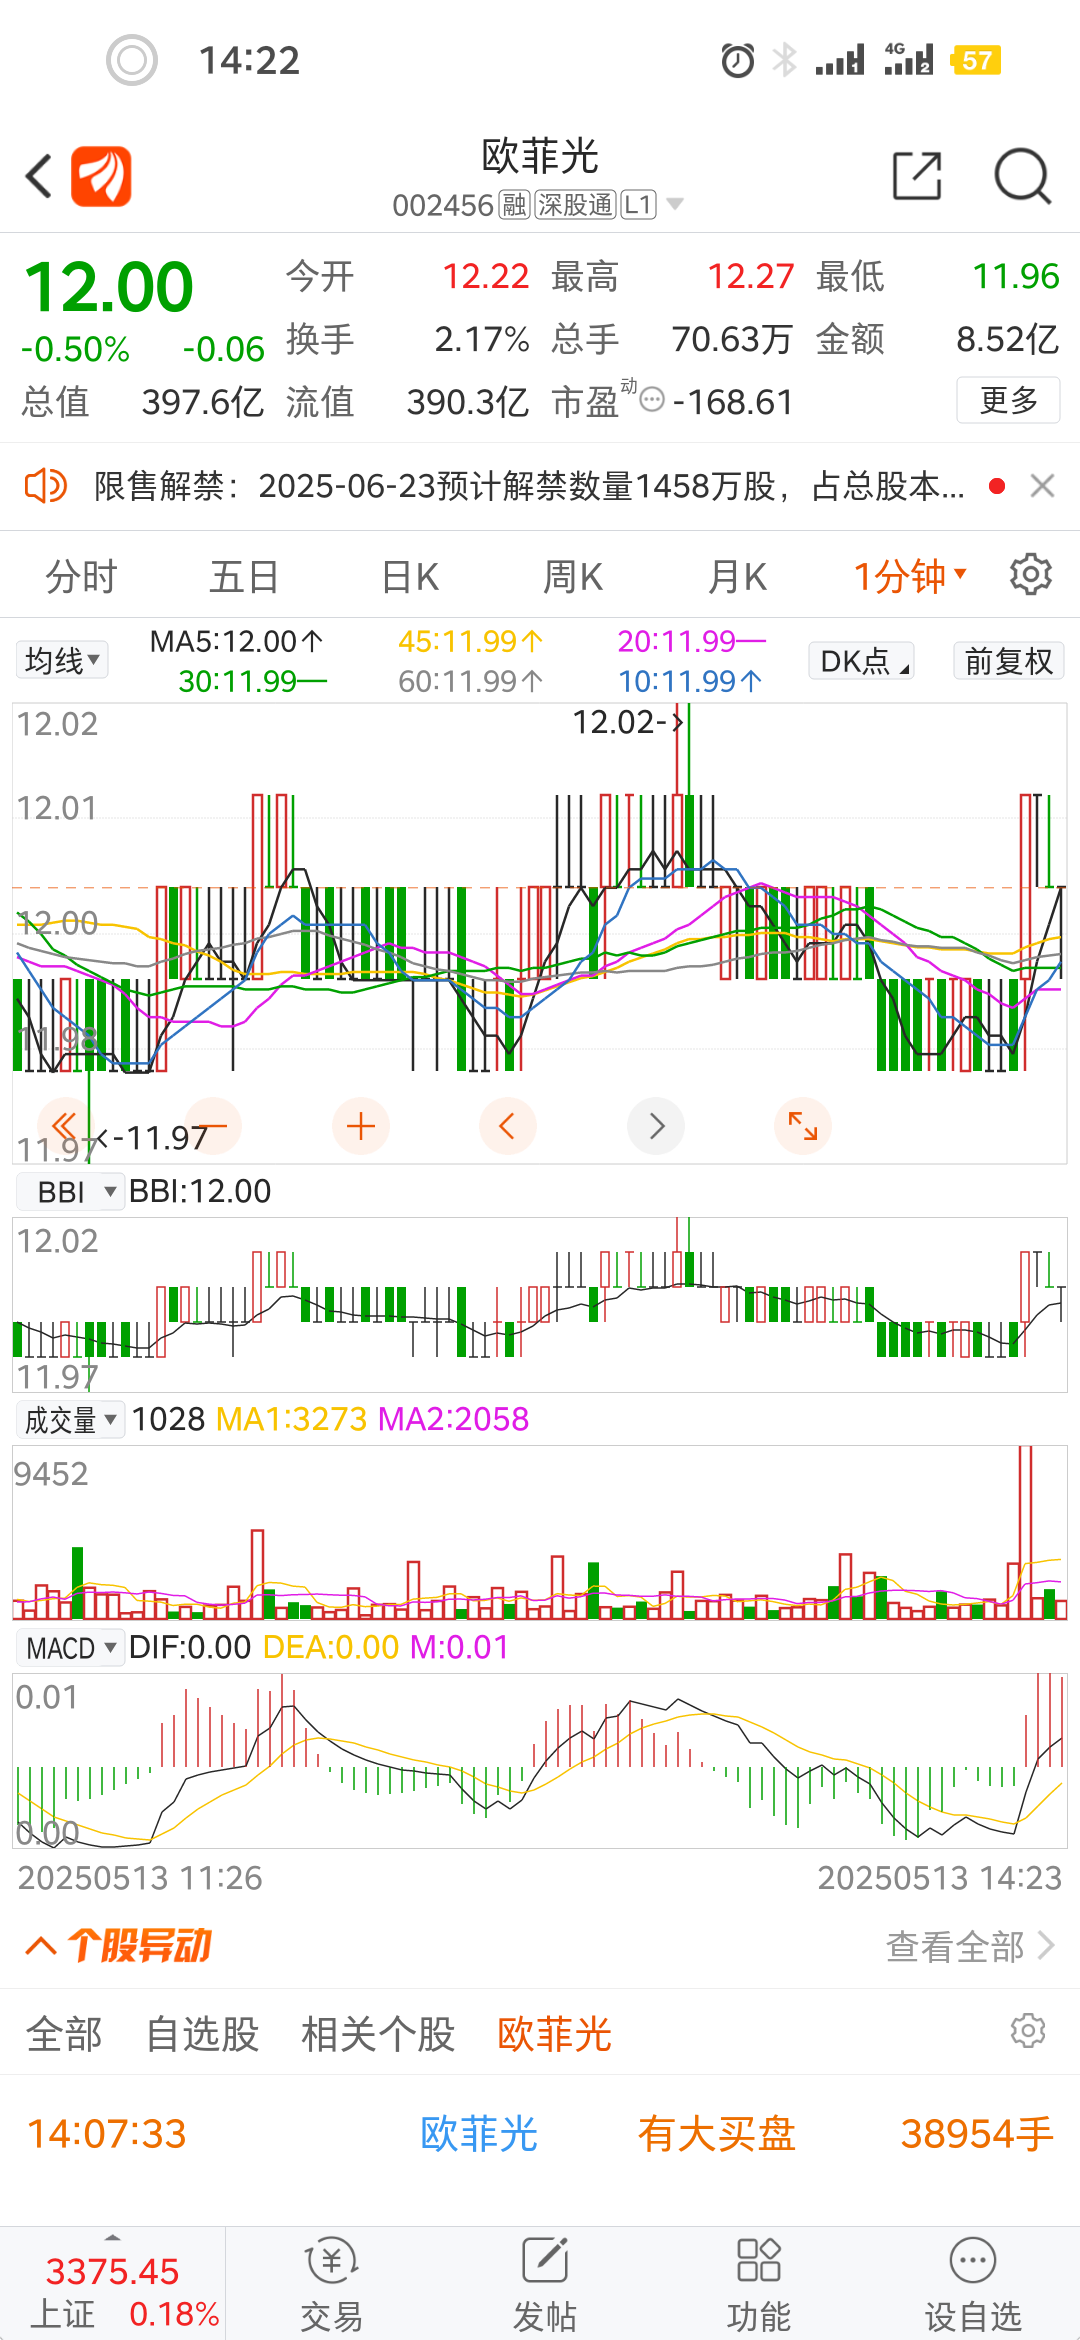Open 功能 functions icon in bottom bar
This screenshot has height=2340, width=1080.
[x=758, y=2262]
